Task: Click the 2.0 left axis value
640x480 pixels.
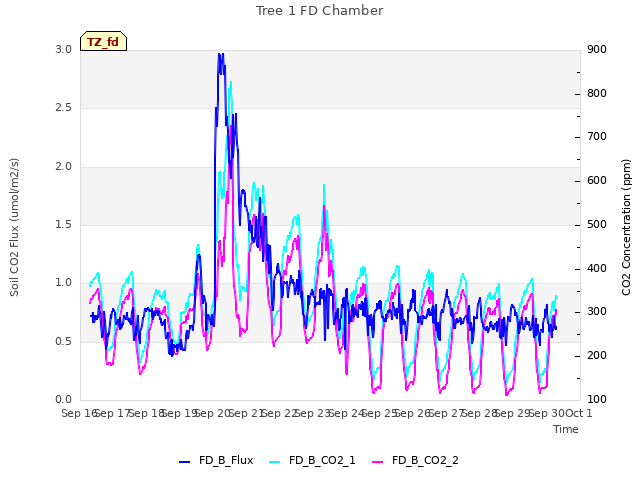Action: (x=63, y=167)
